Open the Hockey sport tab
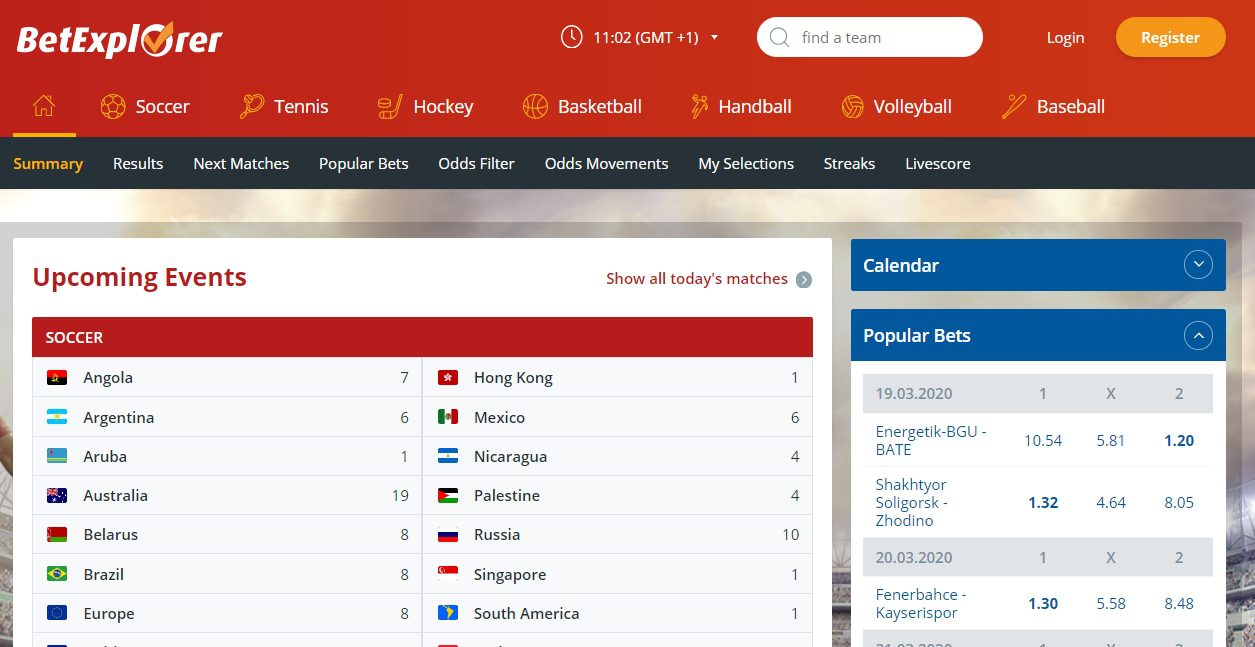 [425, 106]
